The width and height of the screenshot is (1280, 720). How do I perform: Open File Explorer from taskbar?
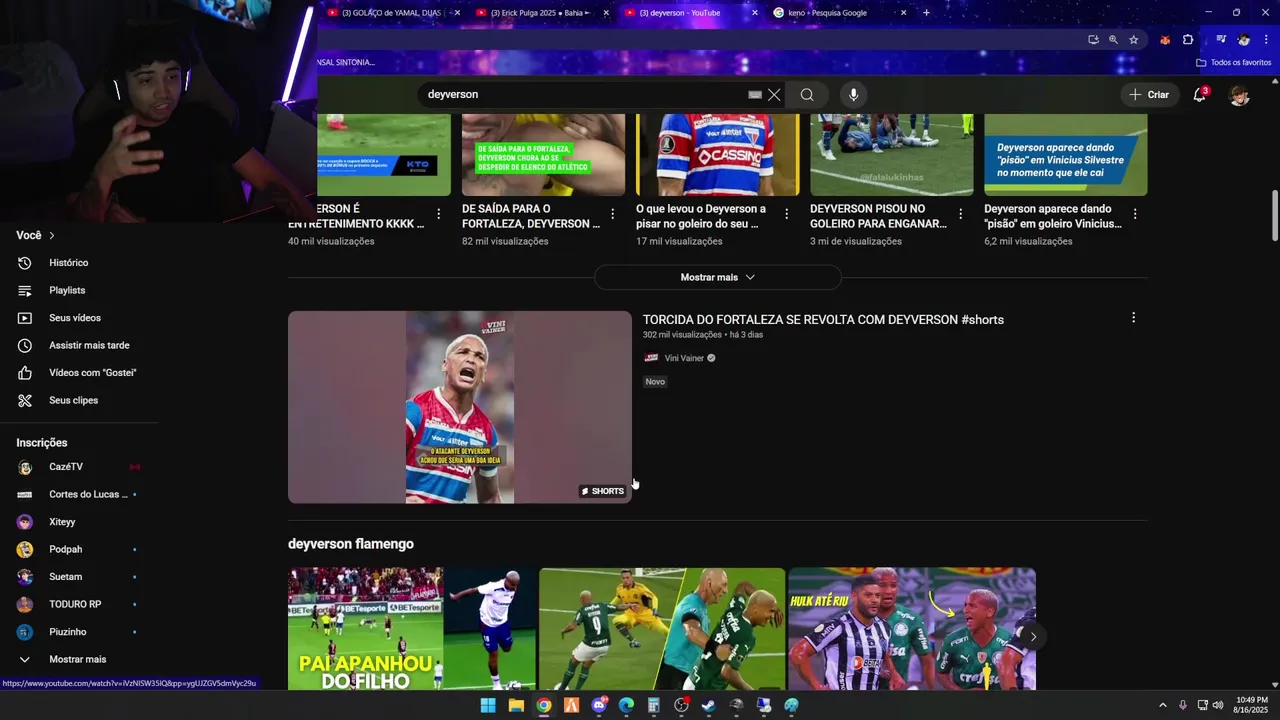(516, 706)
